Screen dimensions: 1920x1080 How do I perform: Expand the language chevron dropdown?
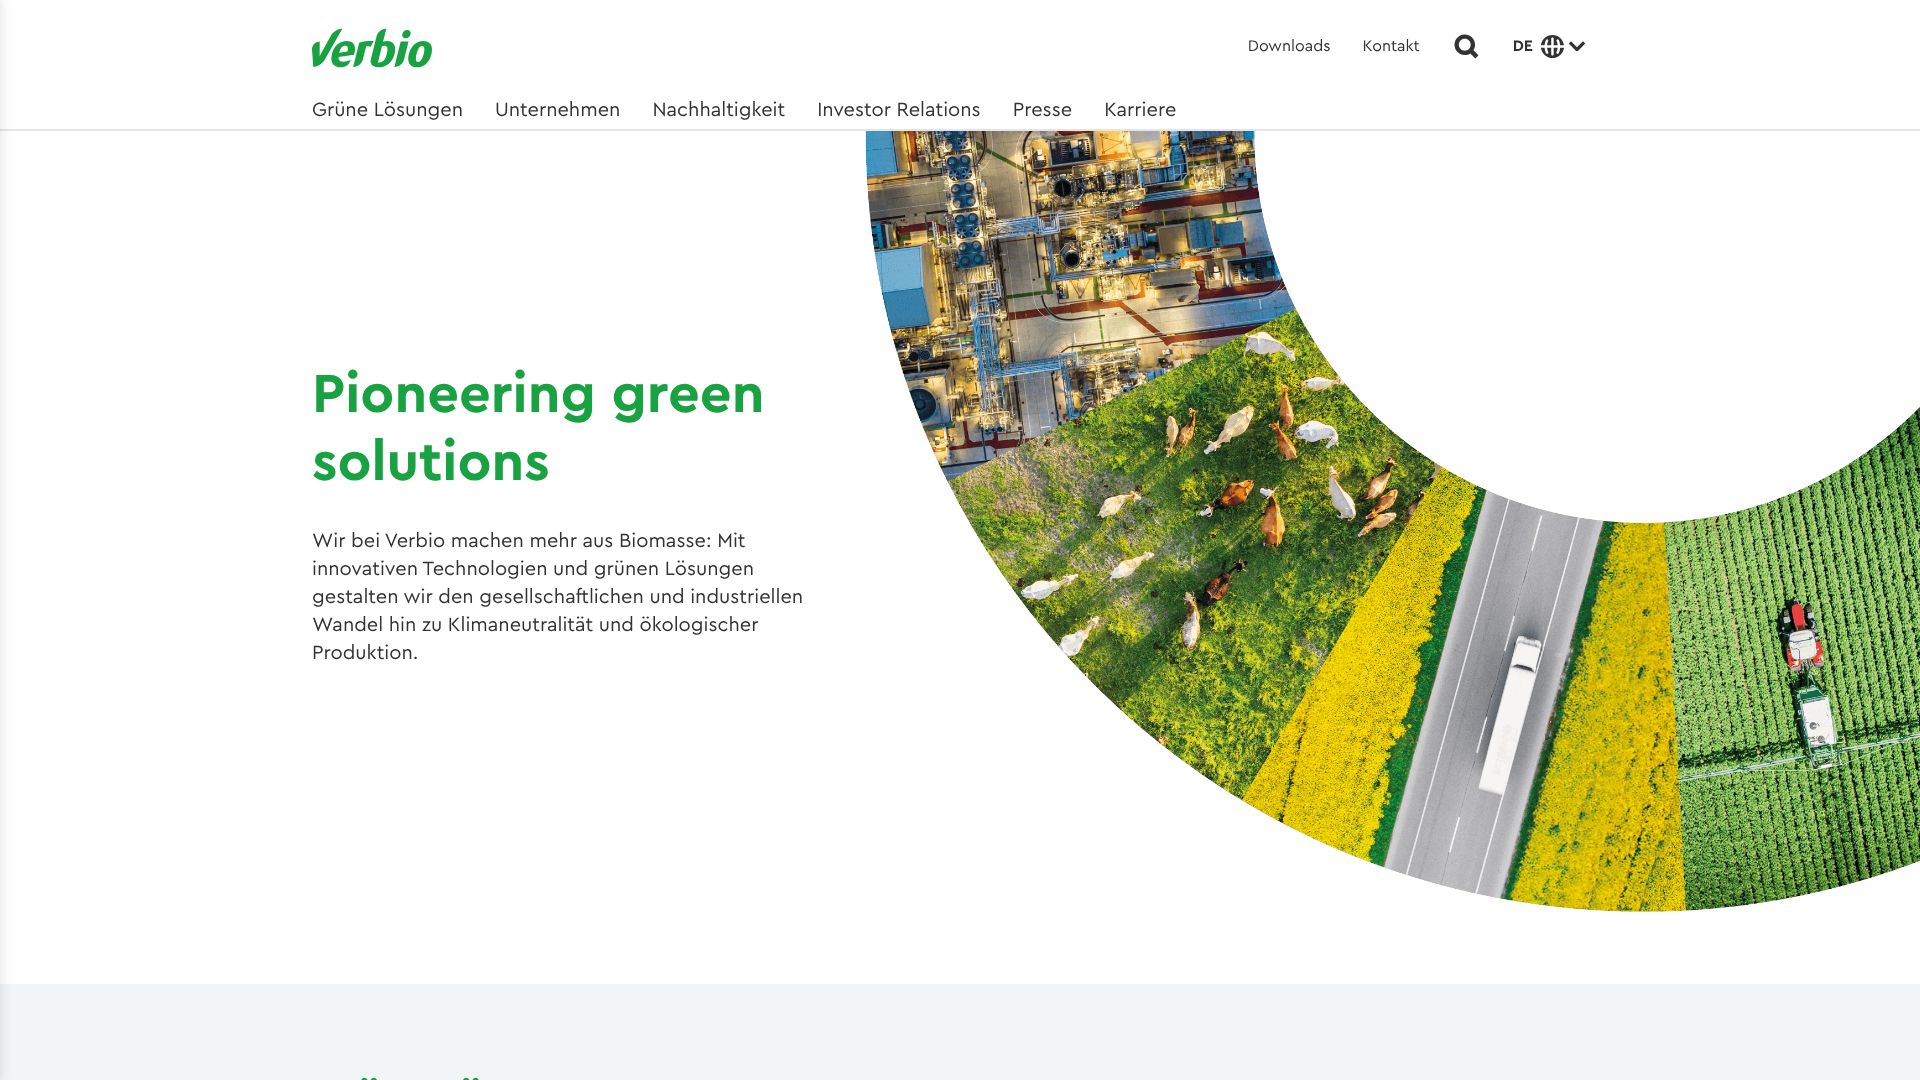(1577, 46)
